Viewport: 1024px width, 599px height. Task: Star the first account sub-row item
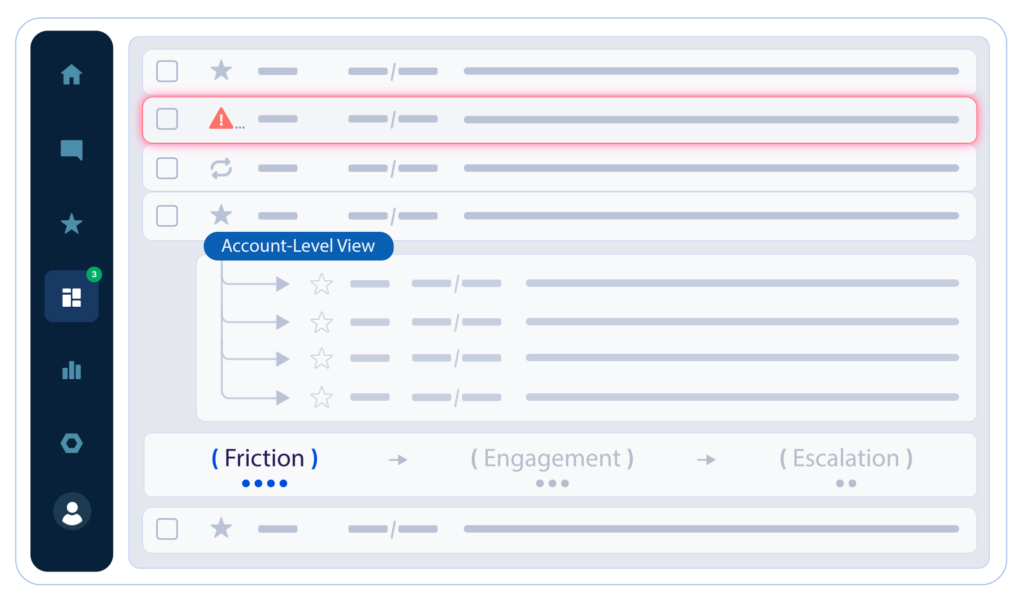click(321, 285)
